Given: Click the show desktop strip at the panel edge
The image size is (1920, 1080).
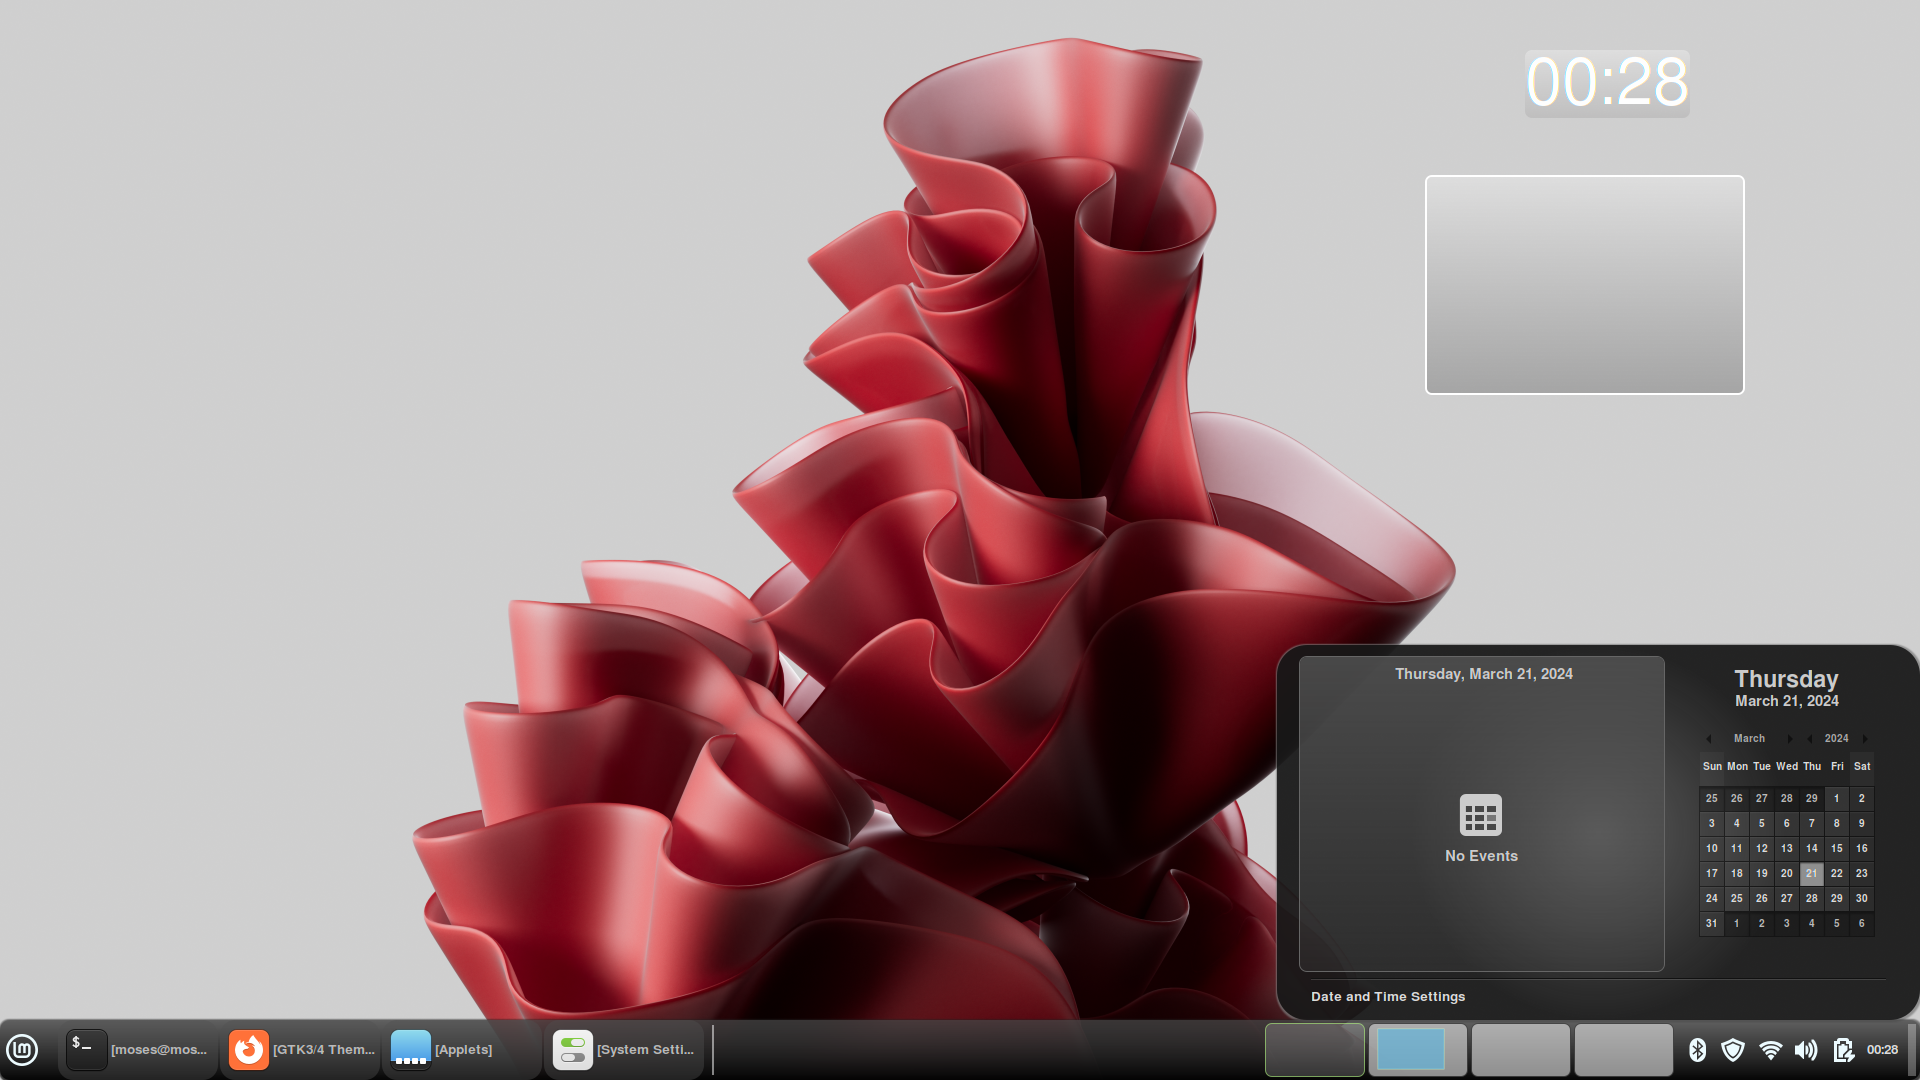Looking at the screenshot, I should (1912, 1050).
